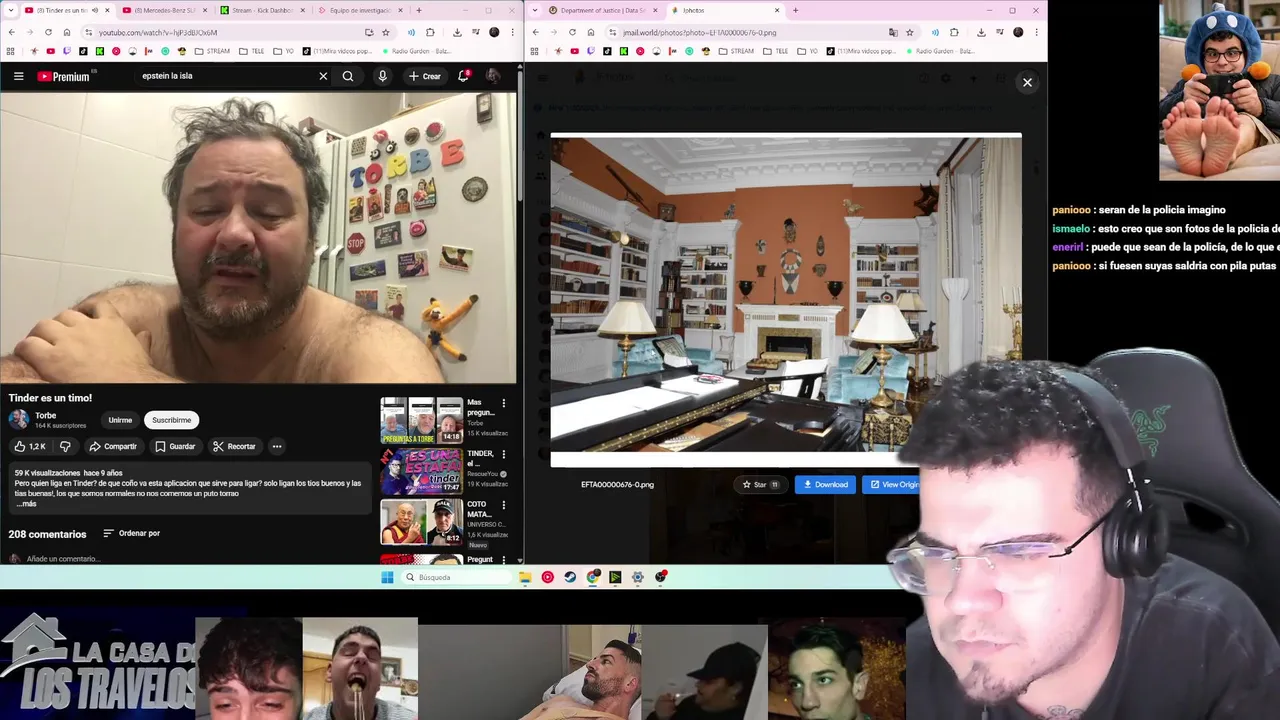Viewport: 1280px width, 720px height.
Task: Close the jmail photo viewer overlay
Action: point(1027,82)
